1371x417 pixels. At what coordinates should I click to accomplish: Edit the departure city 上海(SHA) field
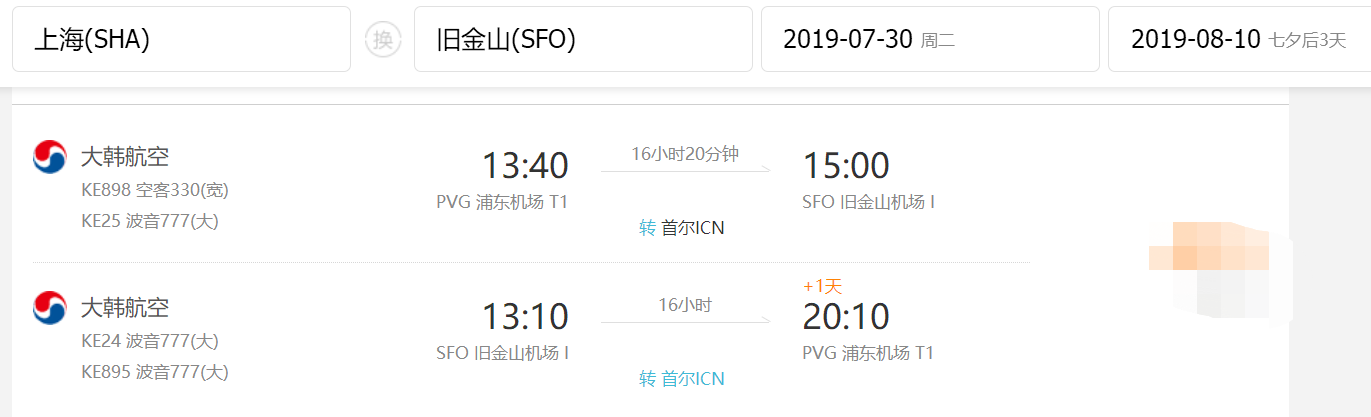(x=181, y=40)
